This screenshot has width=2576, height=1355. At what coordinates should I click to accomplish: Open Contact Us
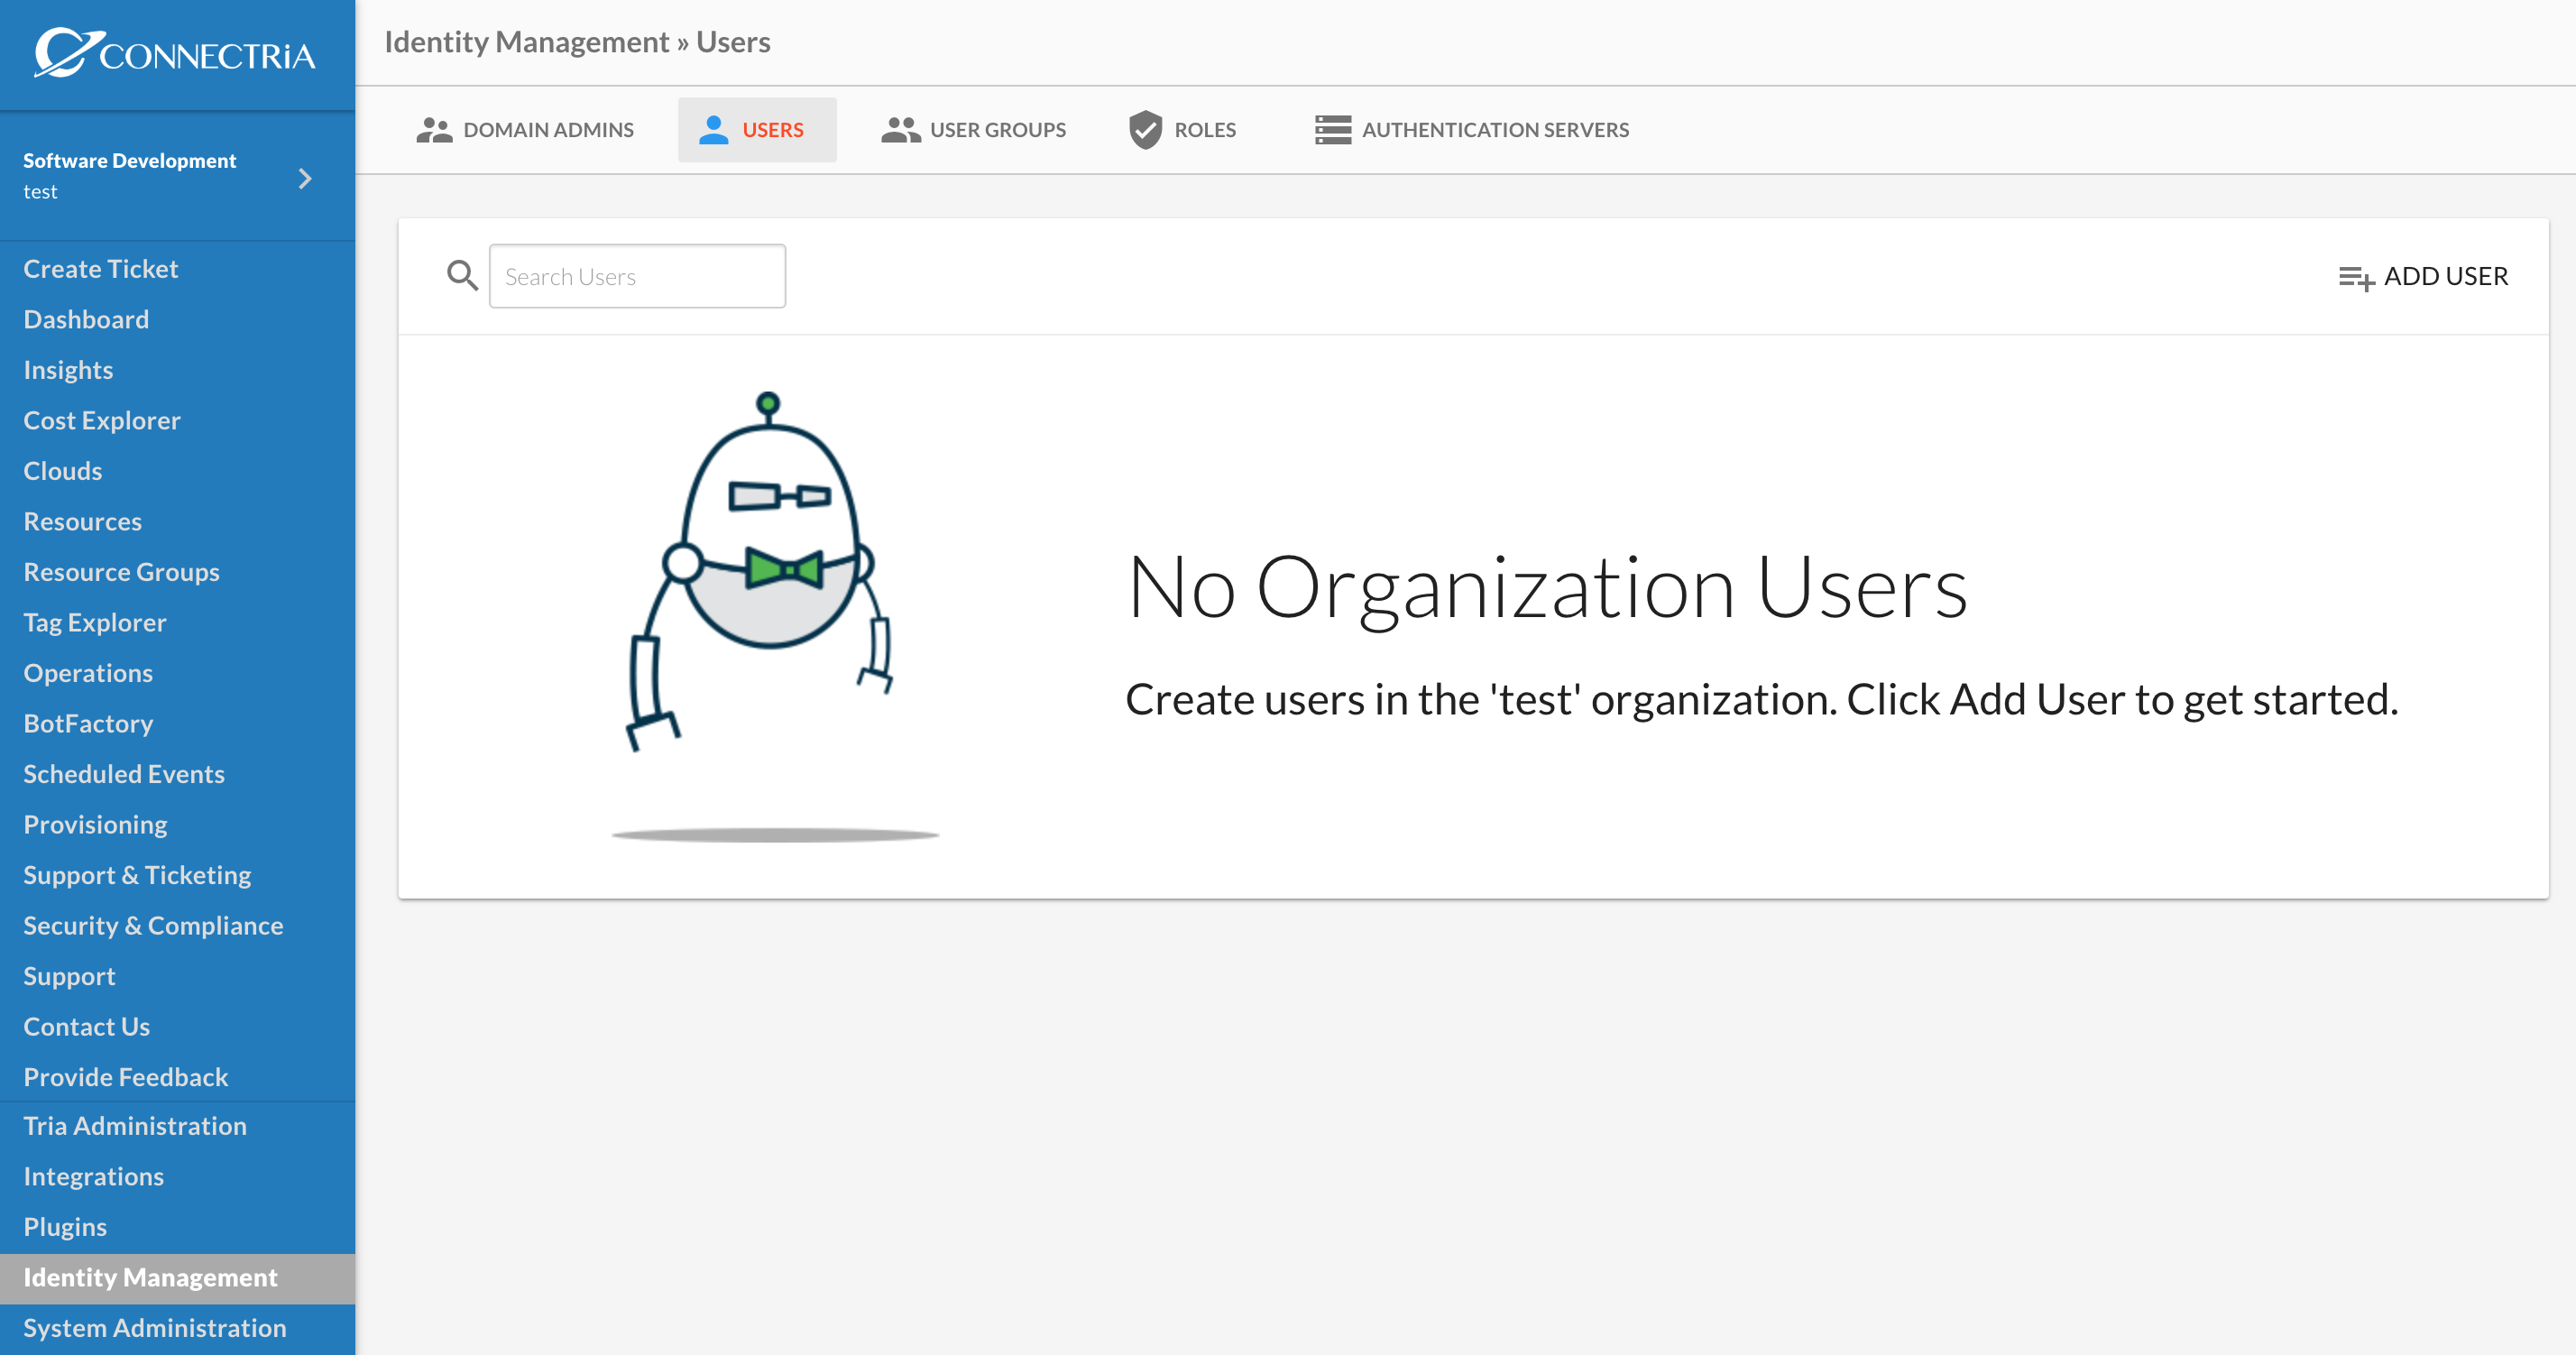[86, 1026]
